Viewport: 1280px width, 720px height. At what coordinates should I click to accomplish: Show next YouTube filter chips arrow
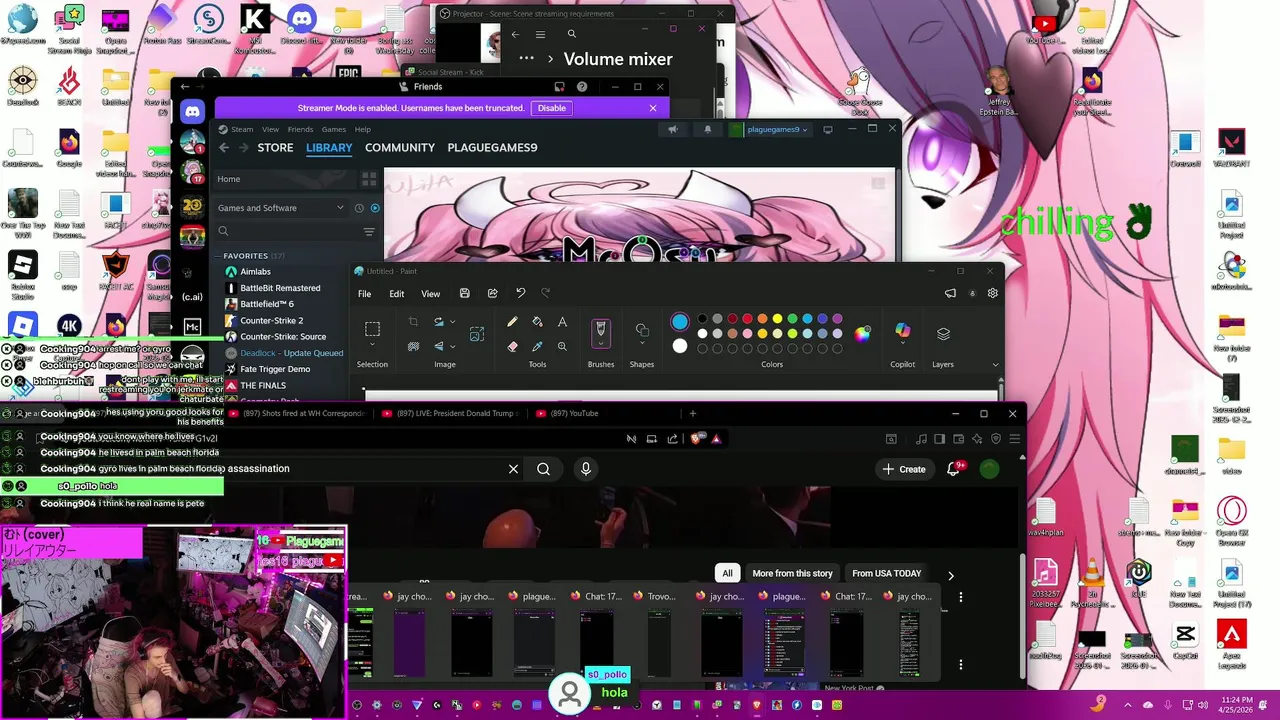point(950,575)
